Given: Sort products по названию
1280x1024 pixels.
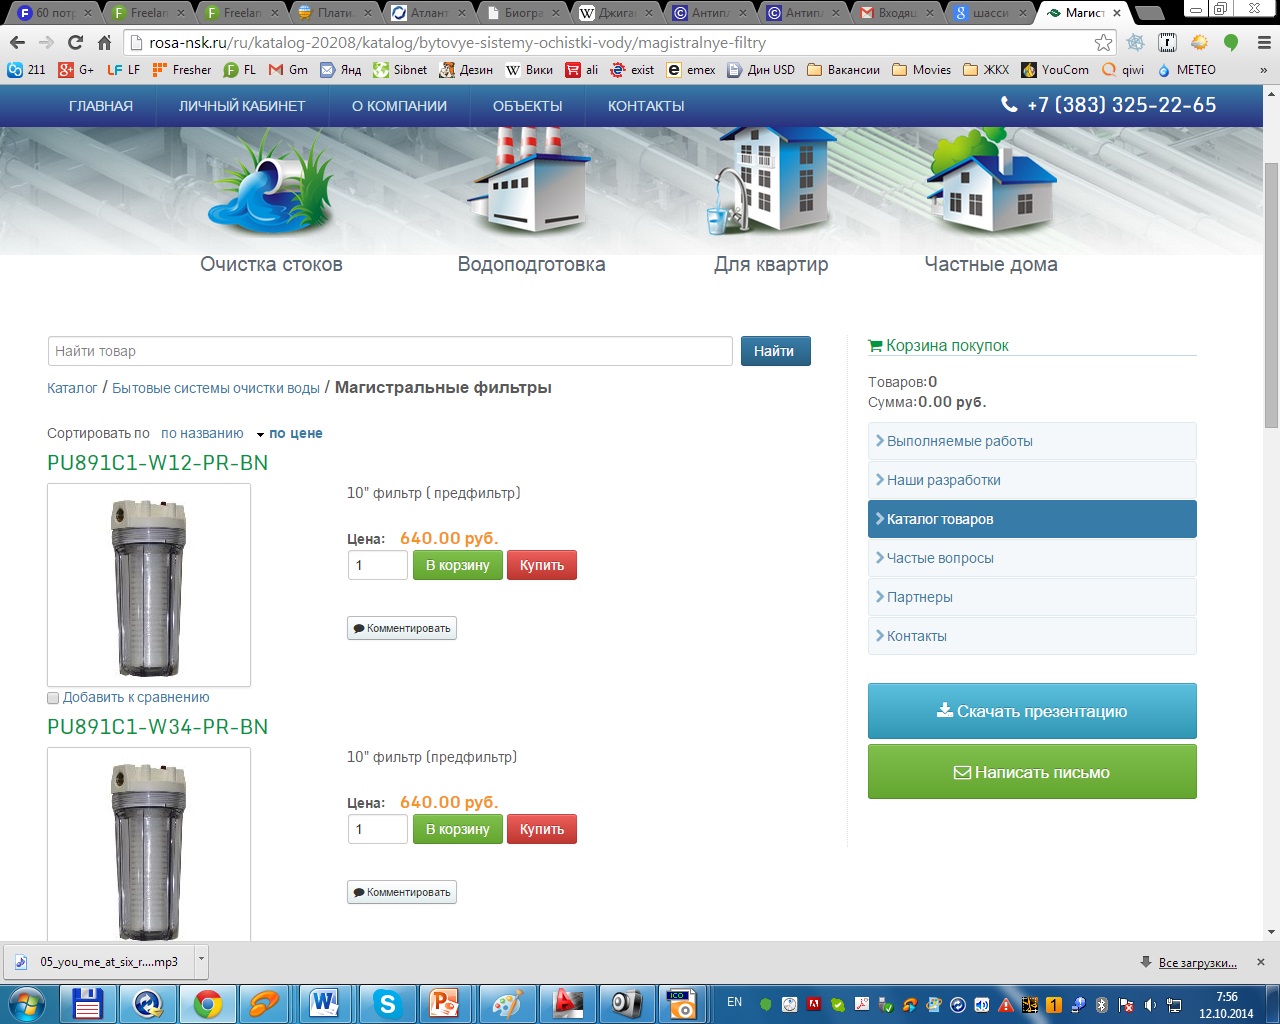Looking at the screenshot, I should point(202,433).
